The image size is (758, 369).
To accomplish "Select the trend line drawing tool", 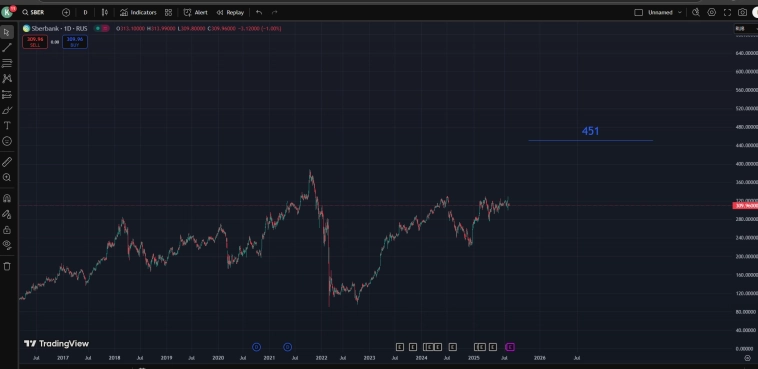I will coord(7,47).
